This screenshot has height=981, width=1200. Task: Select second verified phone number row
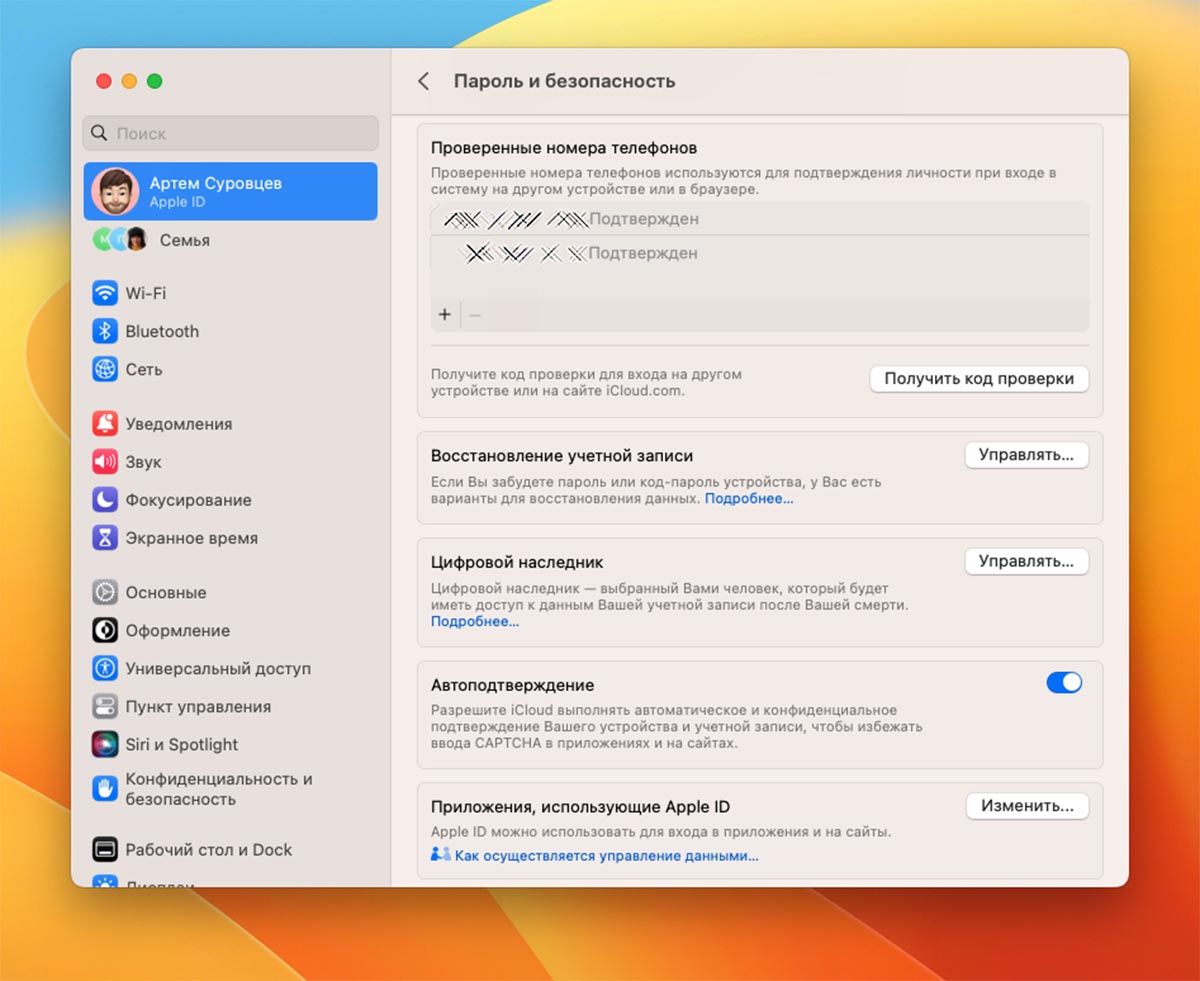(760, 253)
